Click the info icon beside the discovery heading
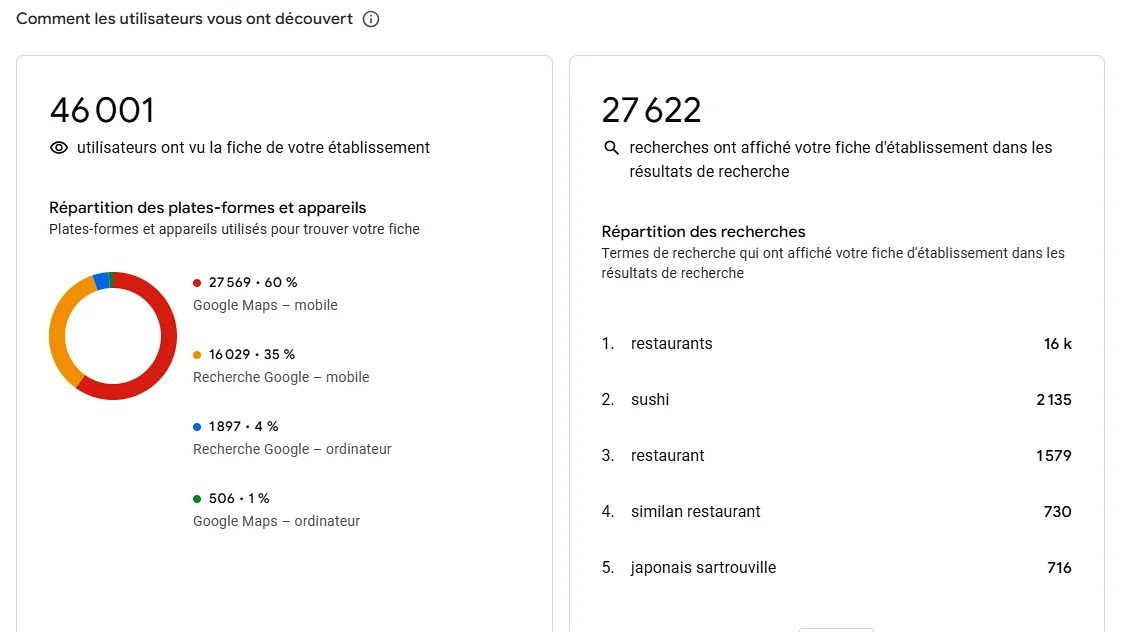The width and height of the screenshot is (1121, 632). click(371, 19)
